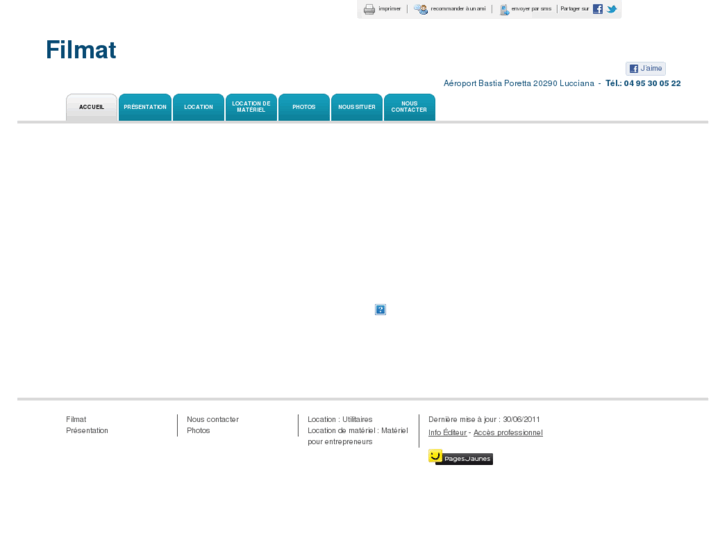Share the page on Facebook icon
This screenshot has height=545, width=727.
[x=598, y=9]
